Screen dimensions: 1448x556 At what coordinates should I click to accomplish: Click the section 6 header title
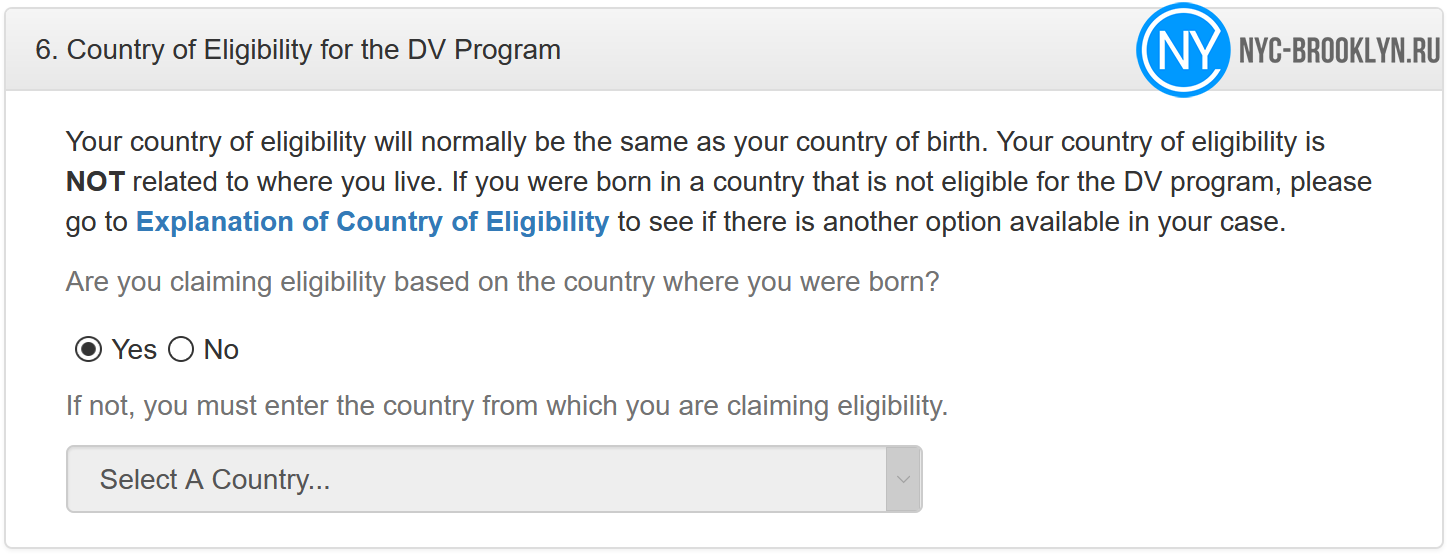298,50
